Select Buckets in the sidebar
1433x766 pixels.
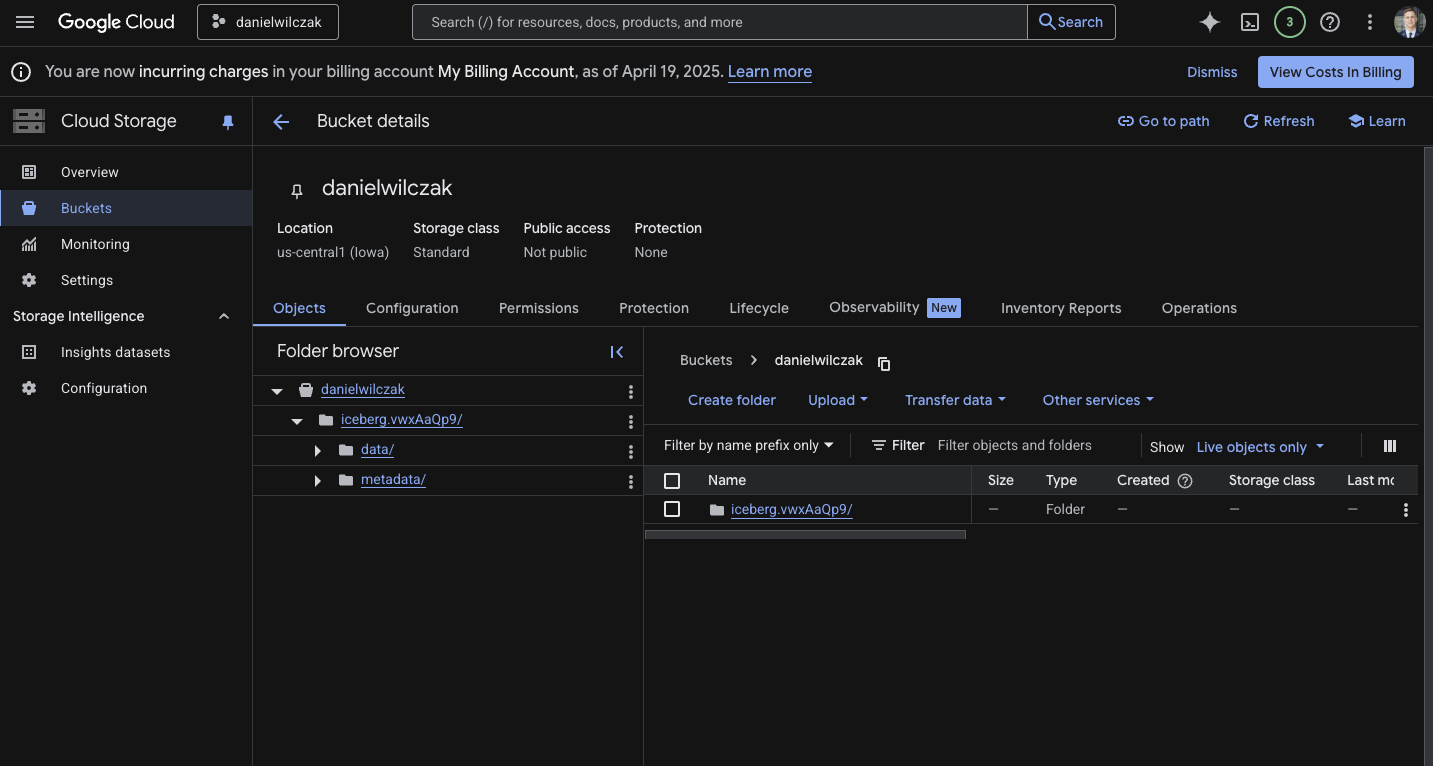[126, 208]
